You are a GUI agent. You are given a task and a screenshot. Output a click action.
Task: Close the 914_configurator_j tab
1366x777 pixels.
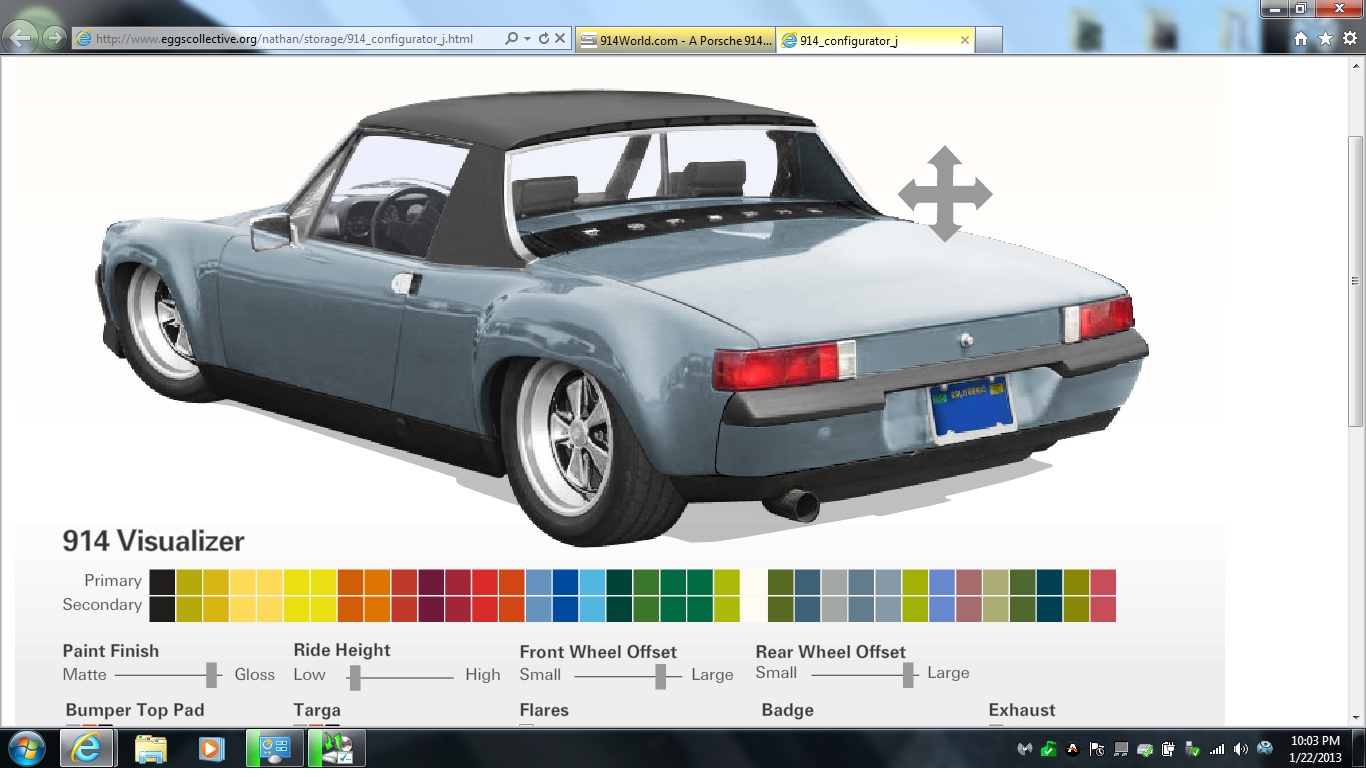pos(964,40)
